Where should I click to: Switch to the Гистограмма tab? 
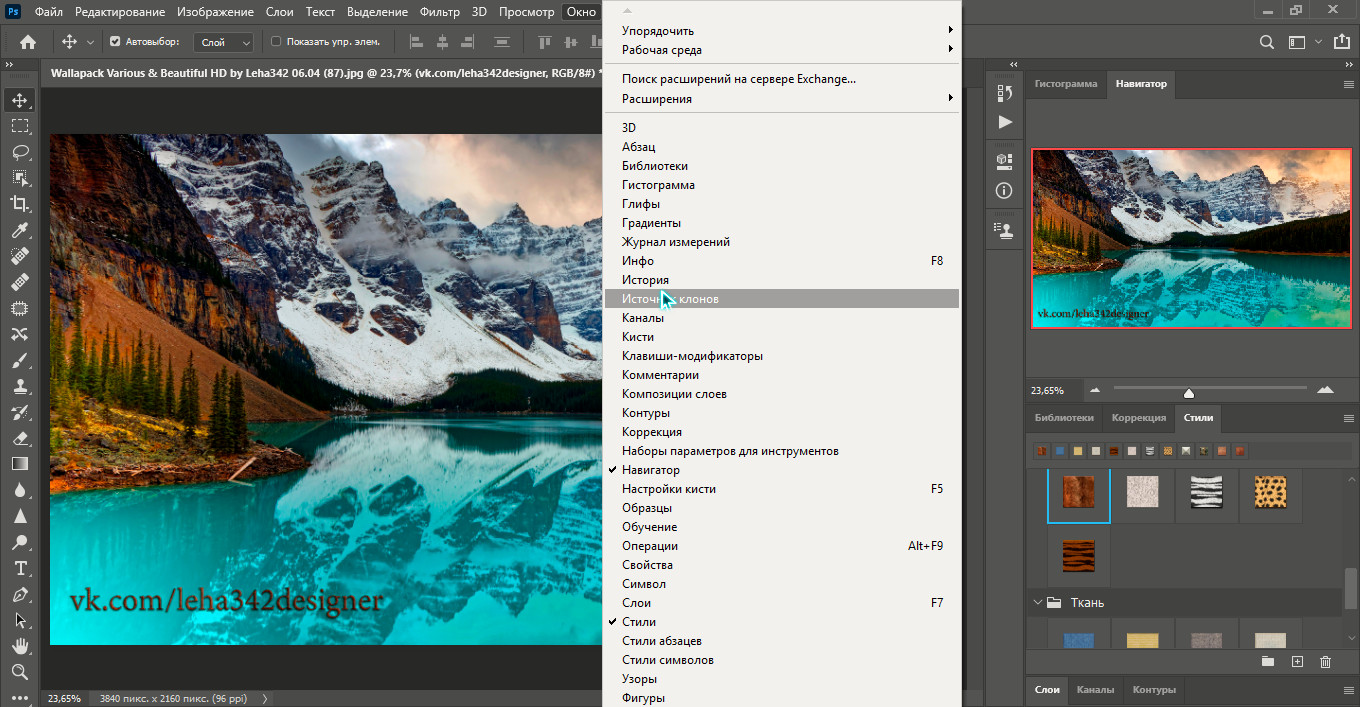[1065, 84]
